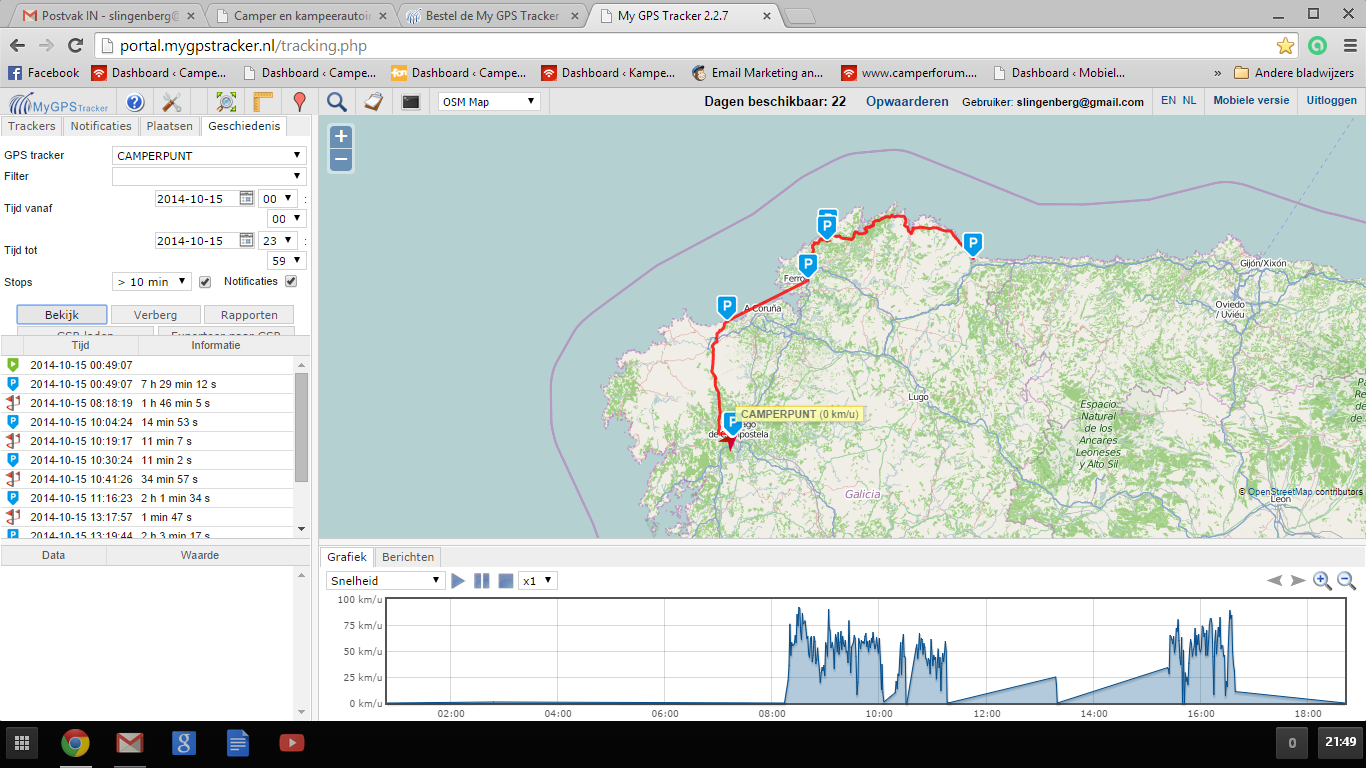Click the Opwaarderen link

pos(907,102)
